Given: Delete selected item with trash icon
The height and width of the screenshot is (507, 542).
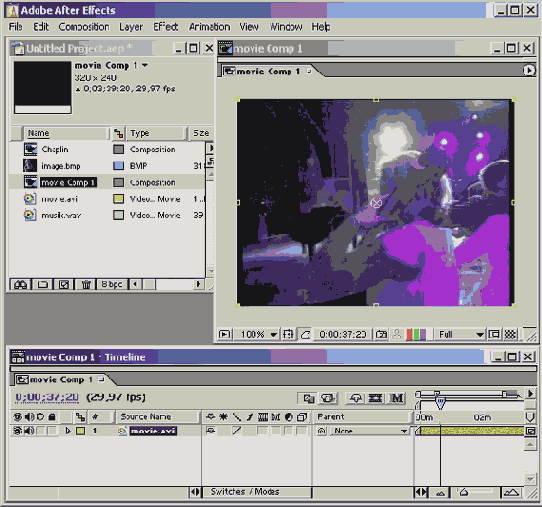Looking at the screenshot, I should (x=86, y=284).
